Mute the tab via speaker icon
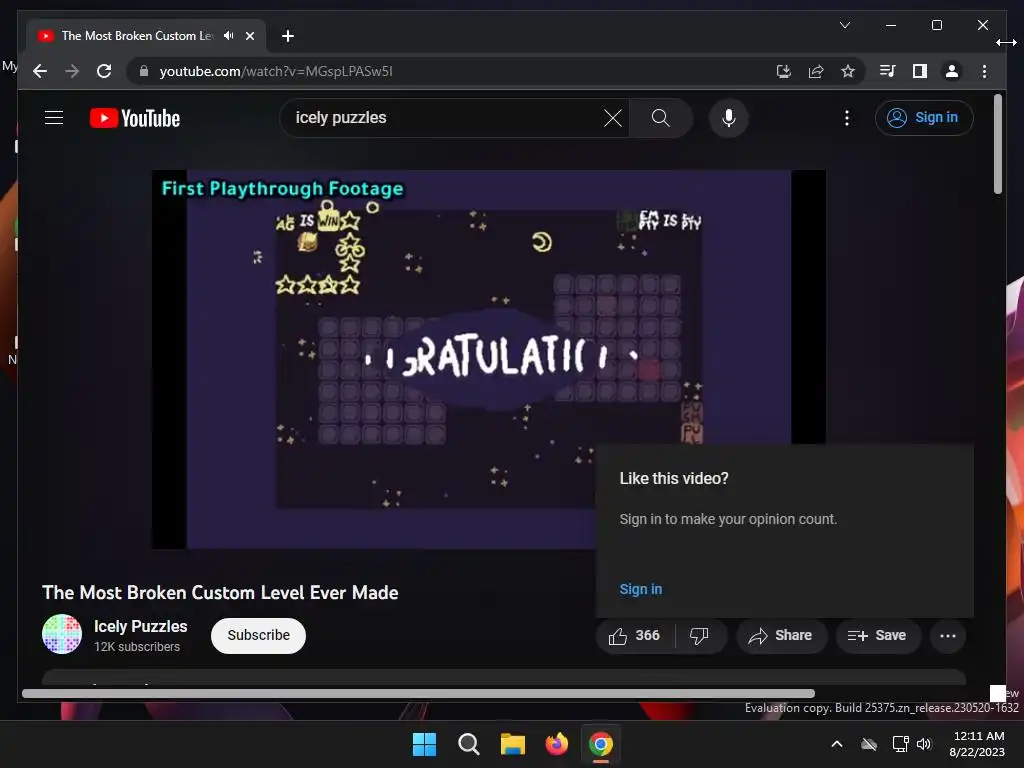Screen dimensions: 1024x768 (x=229, y=36)
